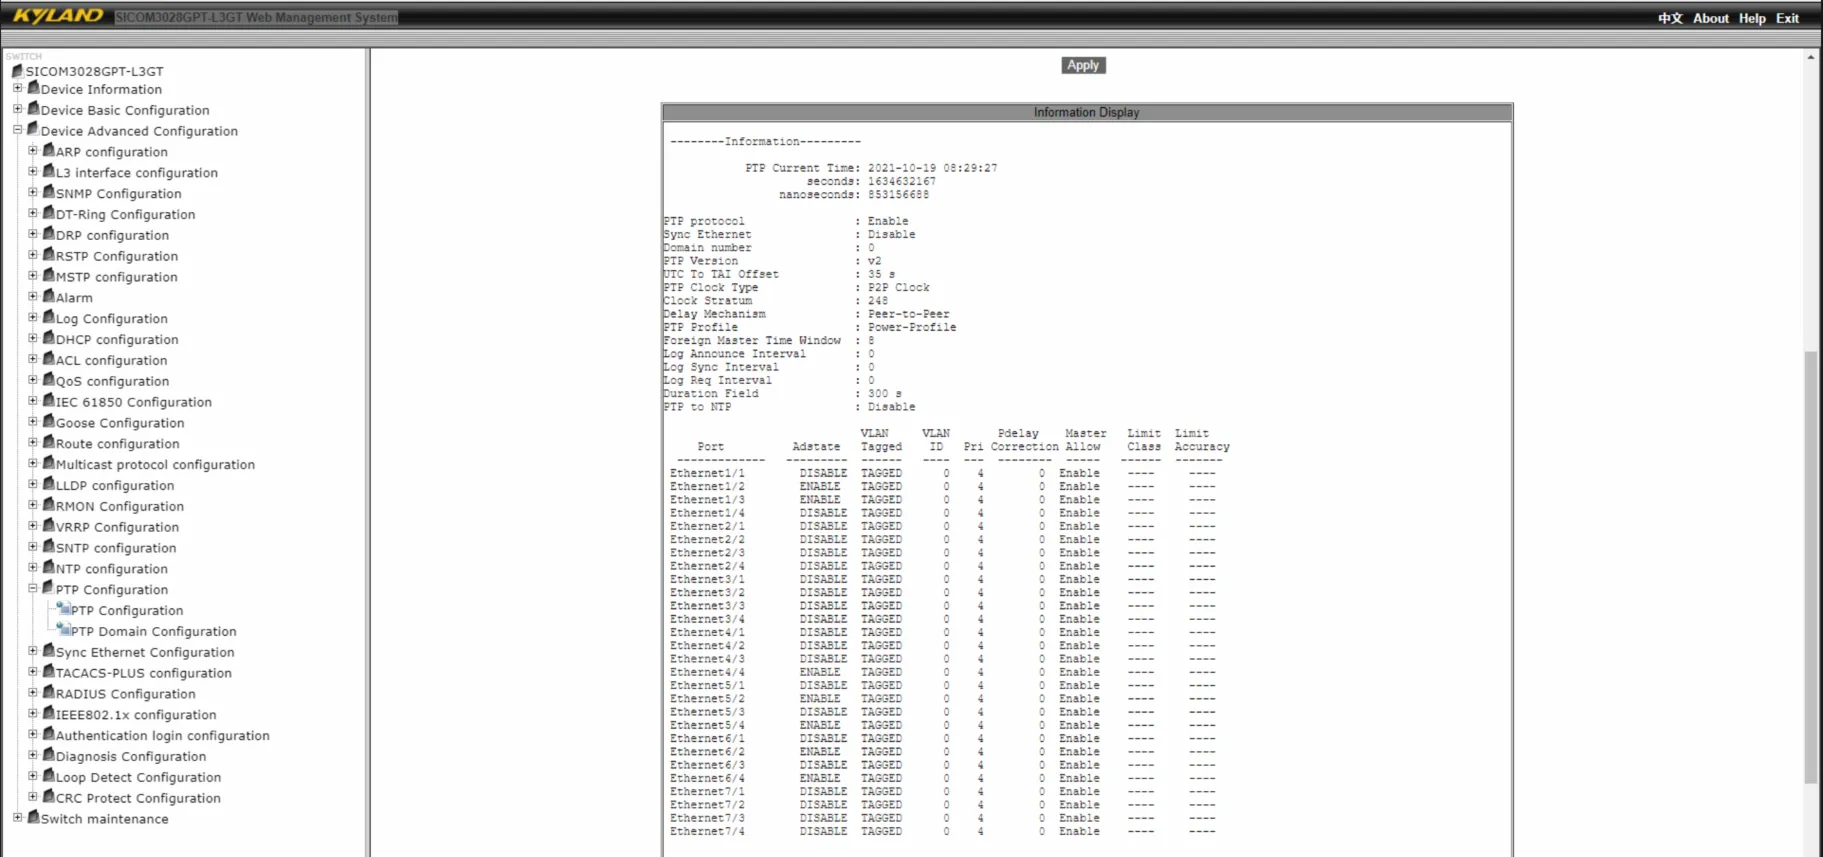Open the About page

coord(1711,18)
